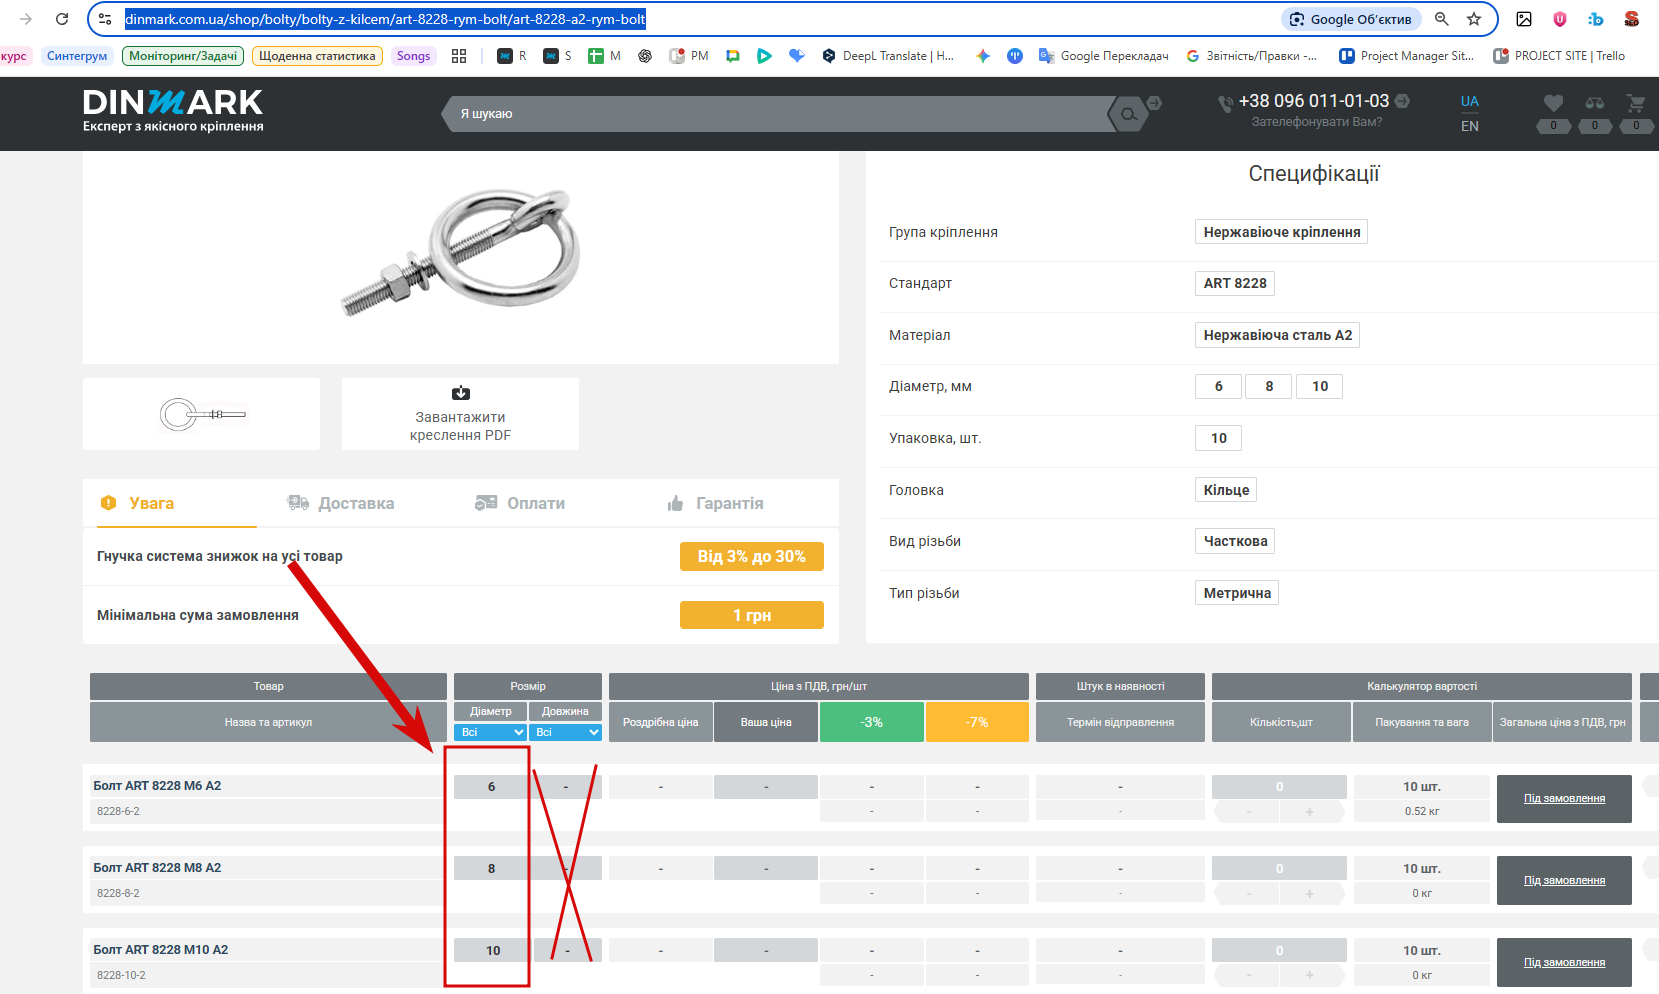Open the PM bookmark
The height and width of the screenshot is (994, 1659).
pyautogui.click(x=689, y=56)
